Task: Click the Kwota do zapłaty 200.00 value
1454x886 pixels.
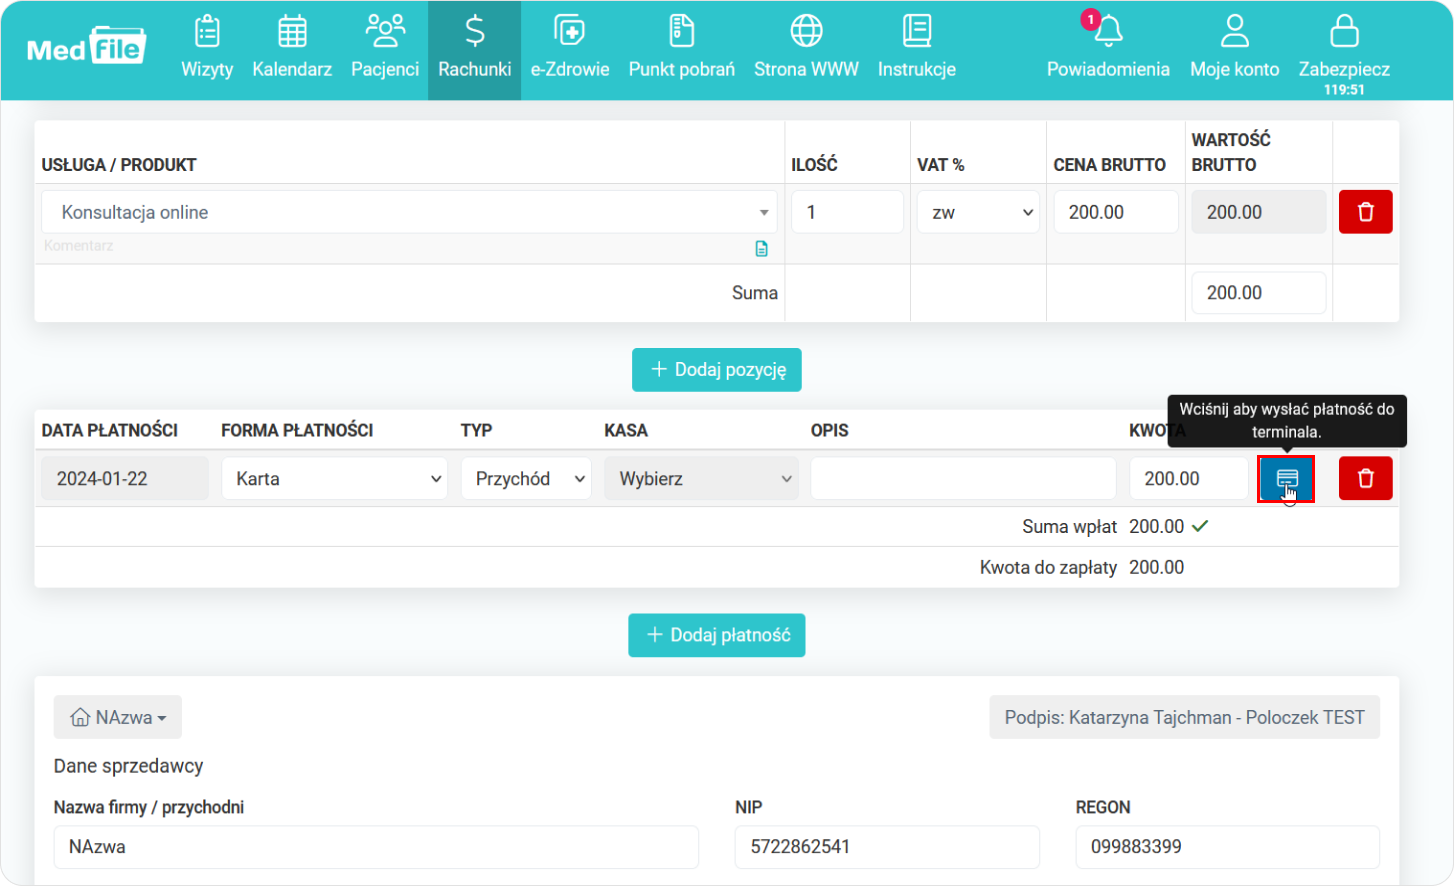Action: point(1157,567)
